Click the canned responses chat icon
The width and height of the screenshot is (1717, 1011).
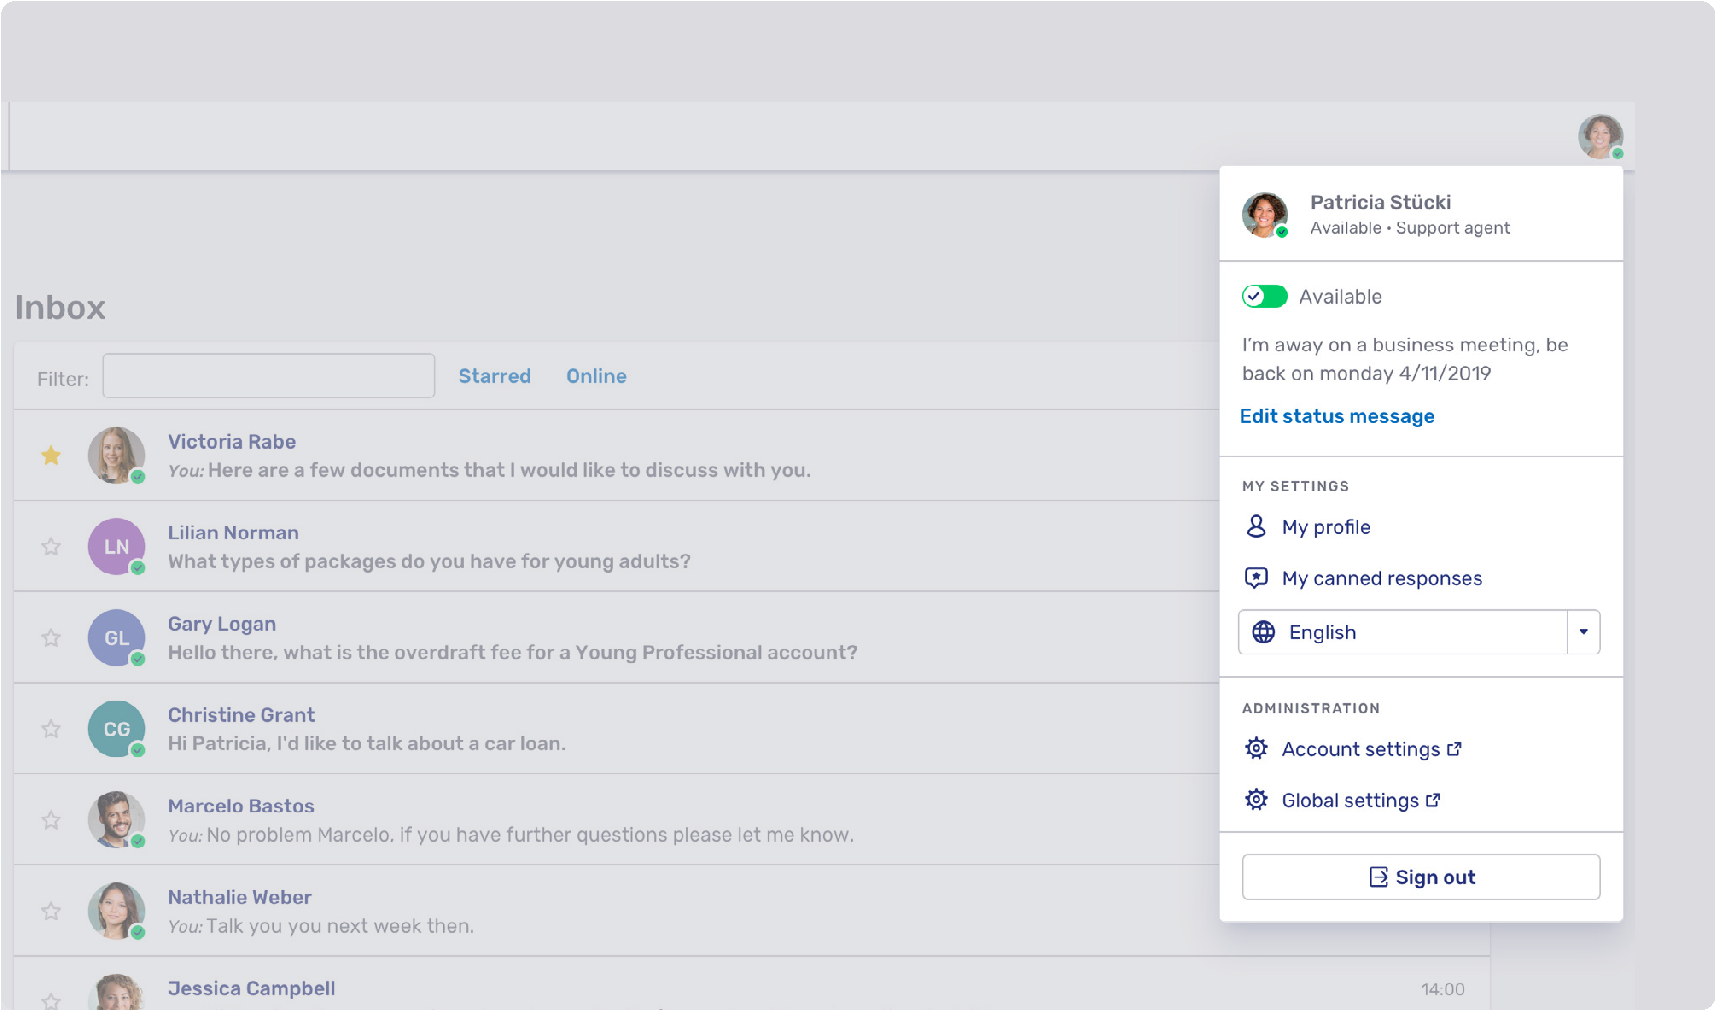point(1256,578)
